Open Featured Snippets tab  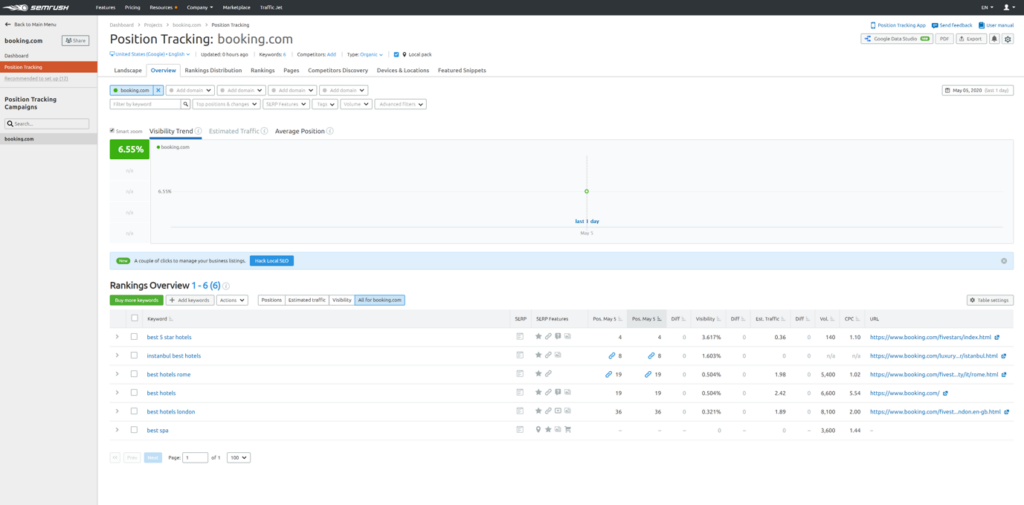462,70
